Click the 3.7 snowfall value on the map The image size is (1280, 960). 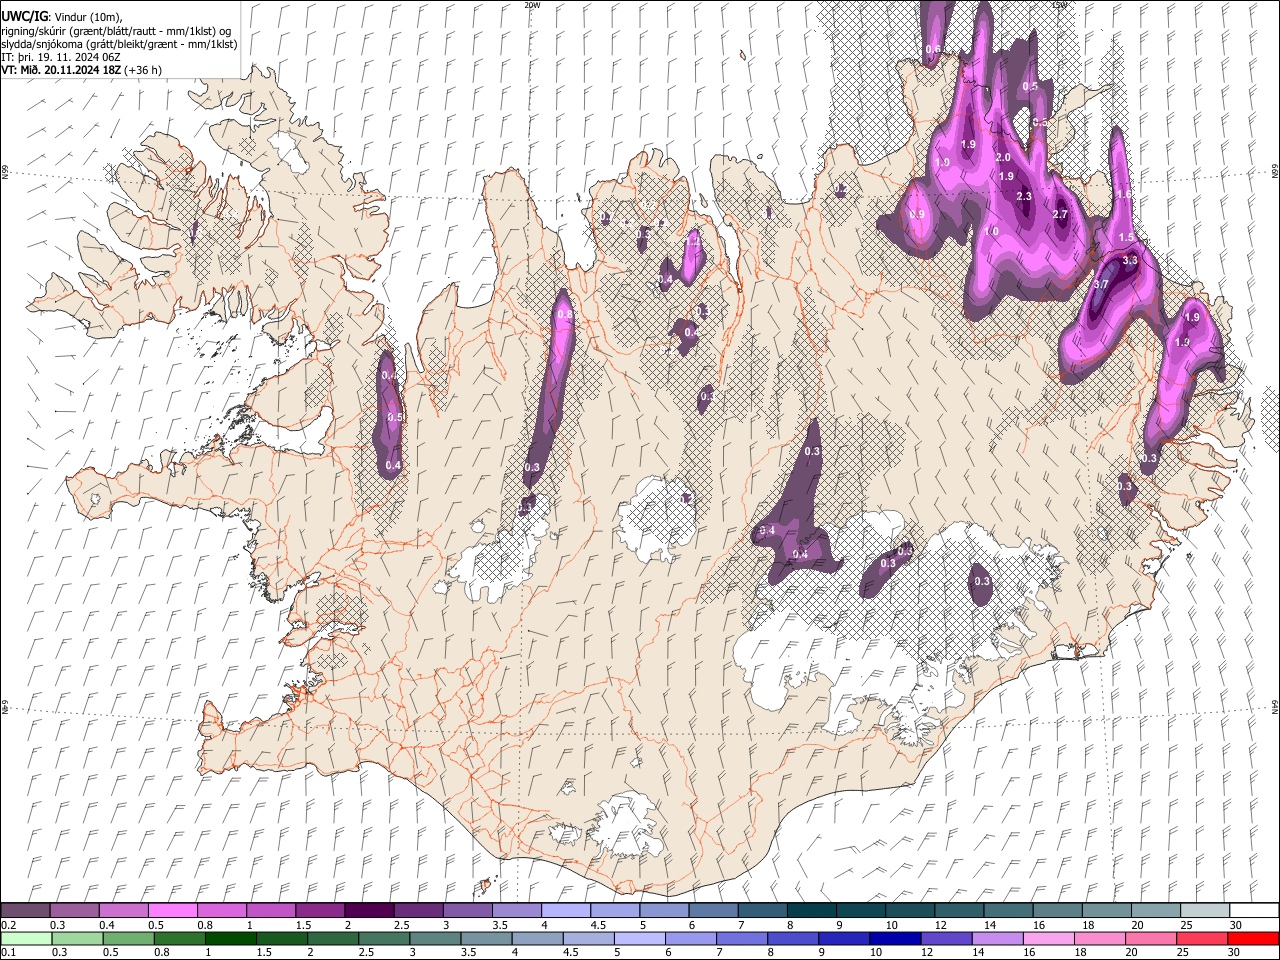tap(1101, 285)
